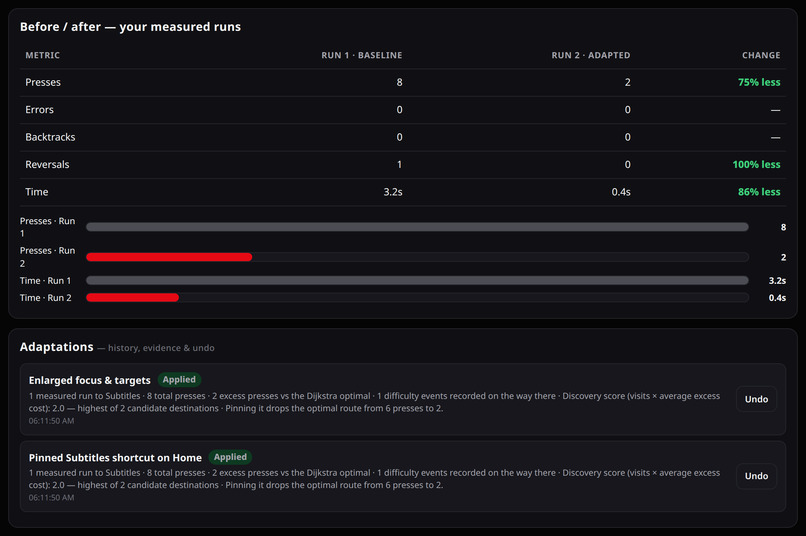Click timestamp under Pinned Subtitles shortcut
The height and width of the screenshot is (536, 806).
[x=51, y=497]
